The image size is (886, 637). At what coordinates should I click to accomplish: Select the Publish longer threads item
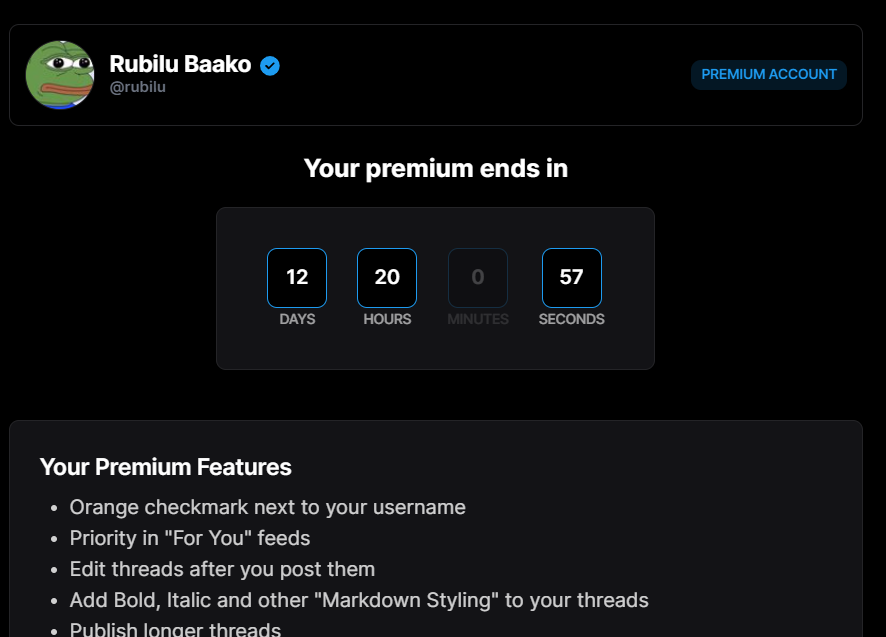pos(175,629)
